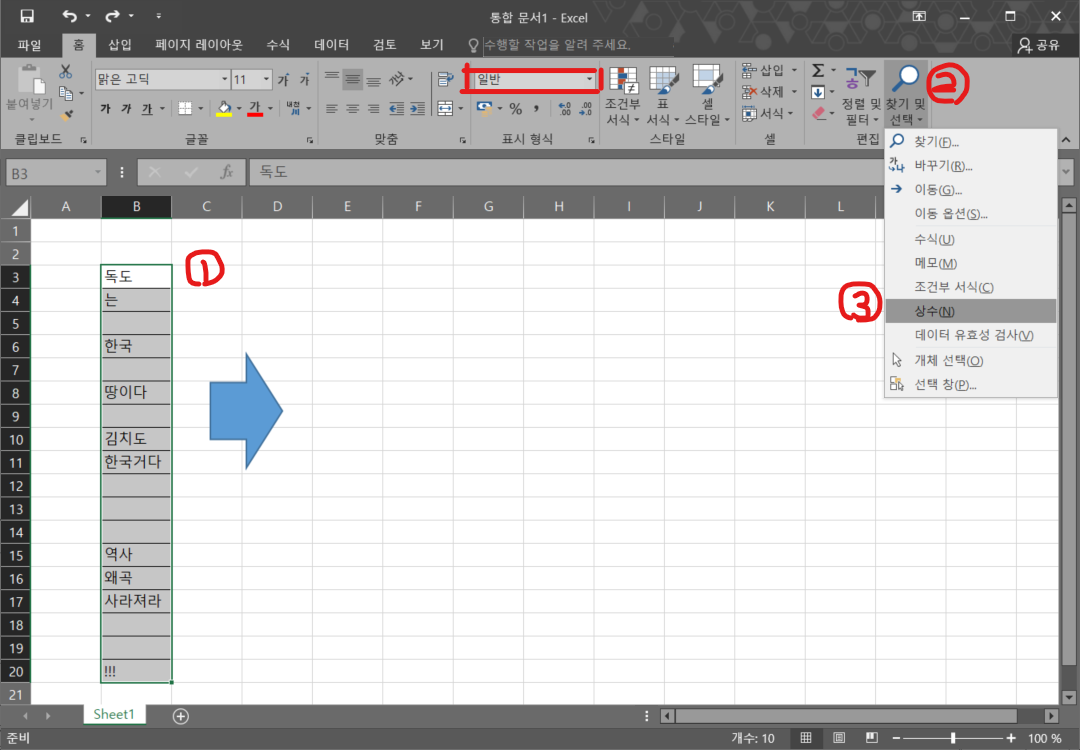Click the yellow fill color bucket
1080x750 pixels.
[224, 109]
